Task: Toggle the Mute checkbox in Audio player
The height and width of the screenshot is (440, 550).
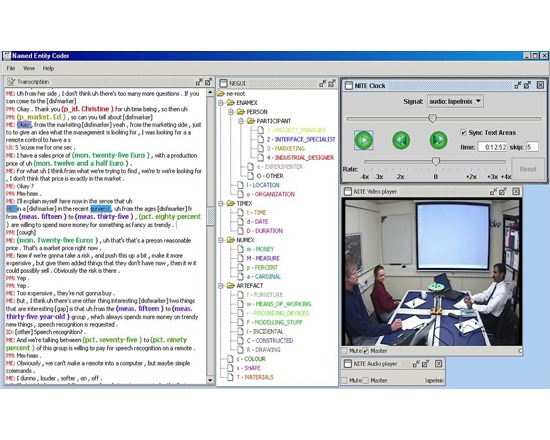Action: (x=345, y=380)
